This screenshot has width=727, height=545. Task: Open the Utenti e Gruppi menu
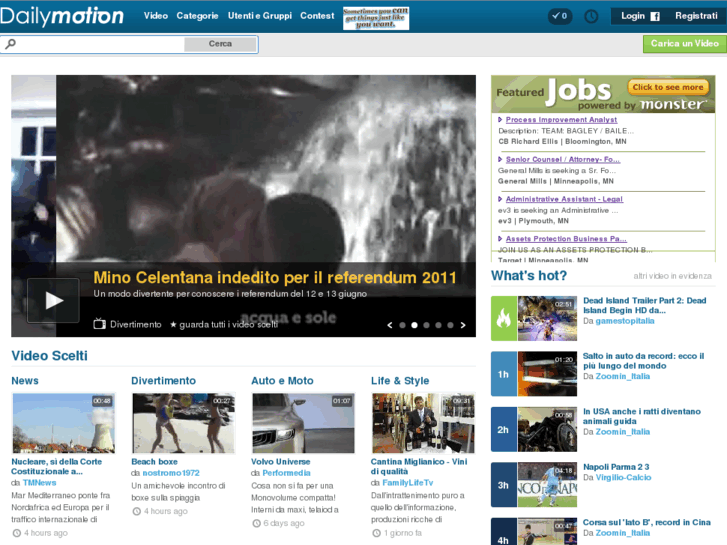tap(260, 16)
